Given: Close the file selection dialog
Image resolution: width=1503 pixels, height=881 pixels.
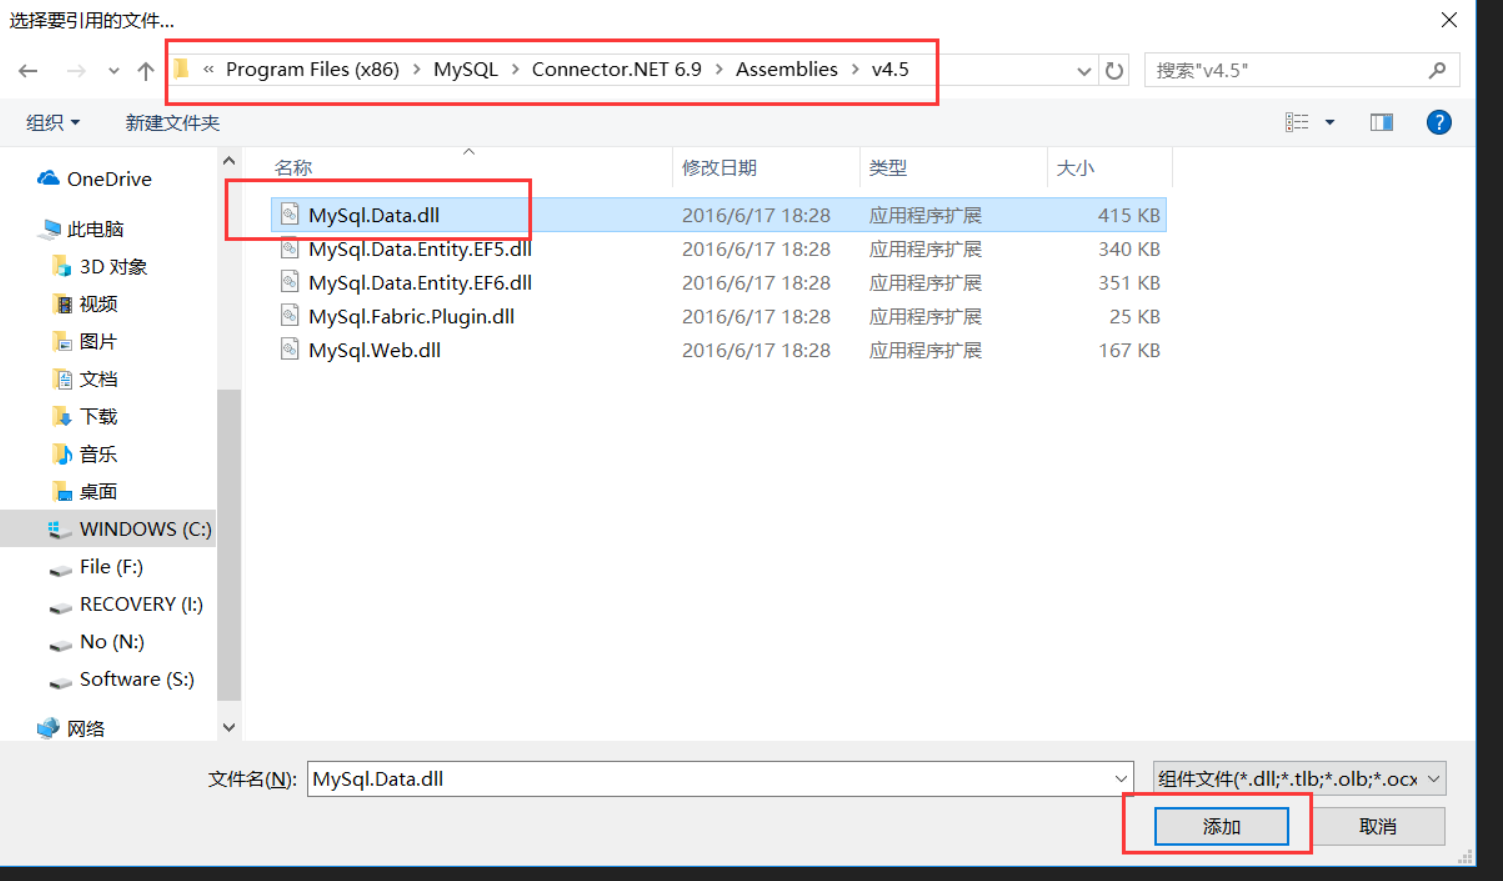Looking at the screenshot, I should (1449, 20).
